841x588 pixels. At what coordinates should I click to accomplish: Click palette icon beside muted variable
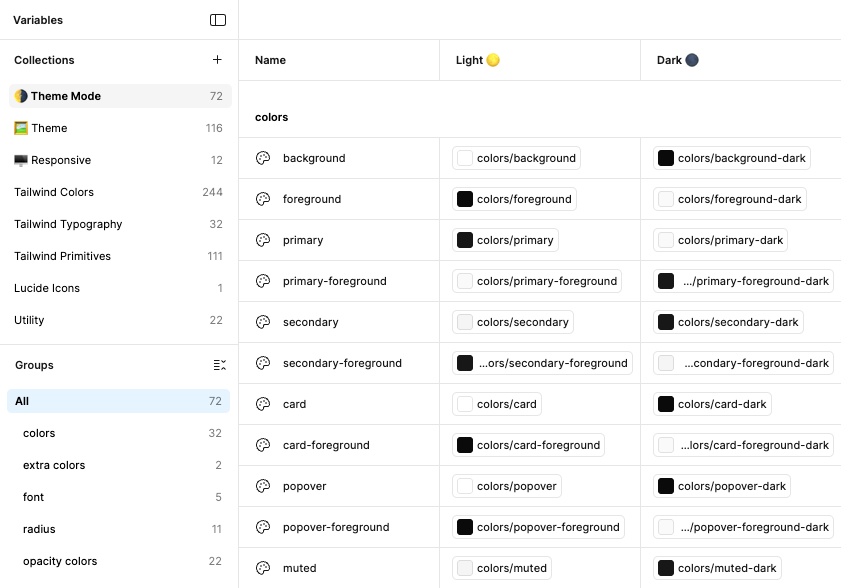click(x=263, y=568)
